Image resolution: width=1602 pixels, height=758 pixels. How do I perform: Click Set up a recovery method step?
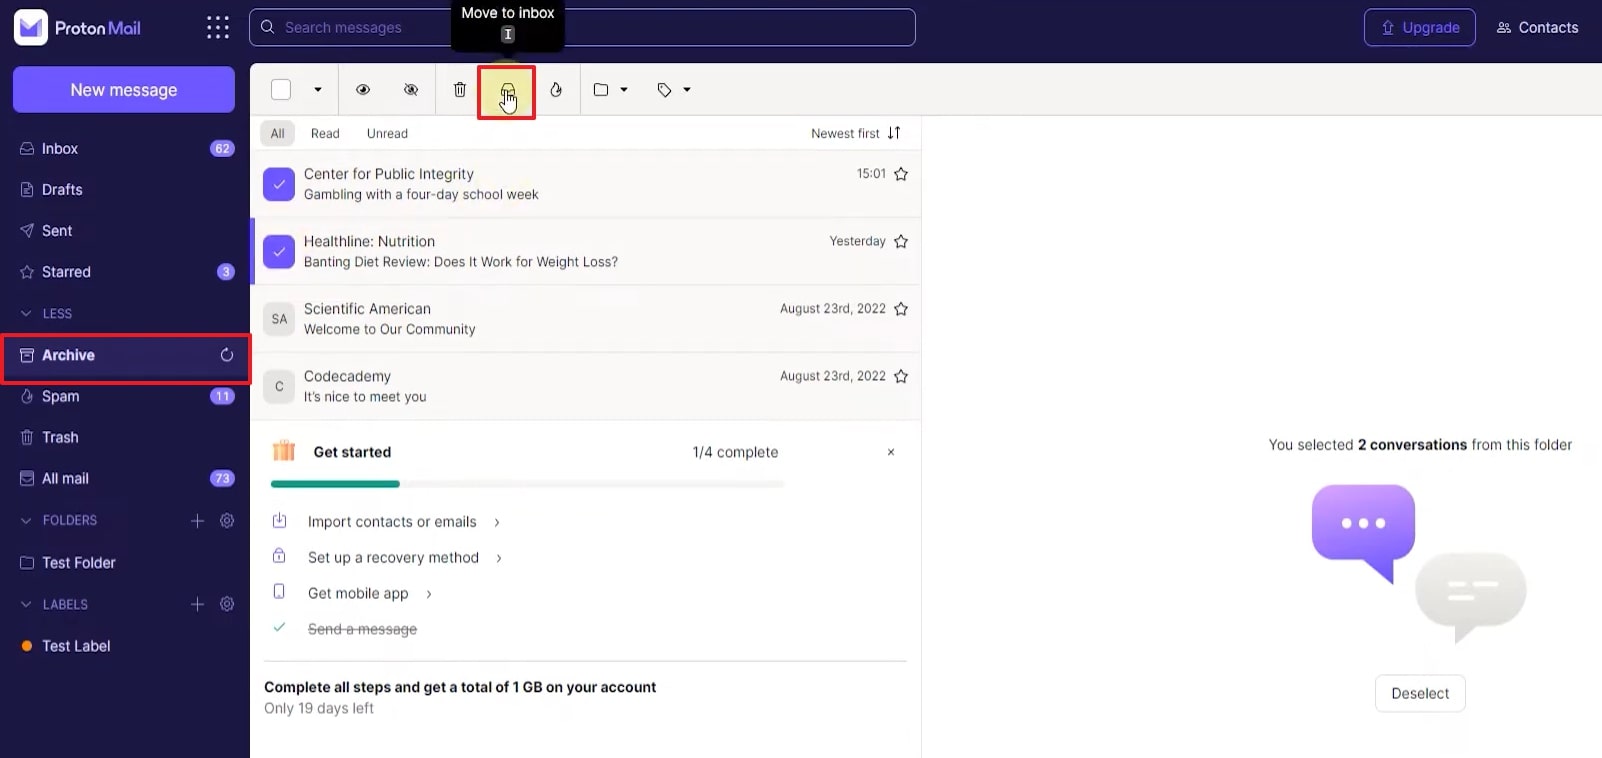click(x=393, y=558)
